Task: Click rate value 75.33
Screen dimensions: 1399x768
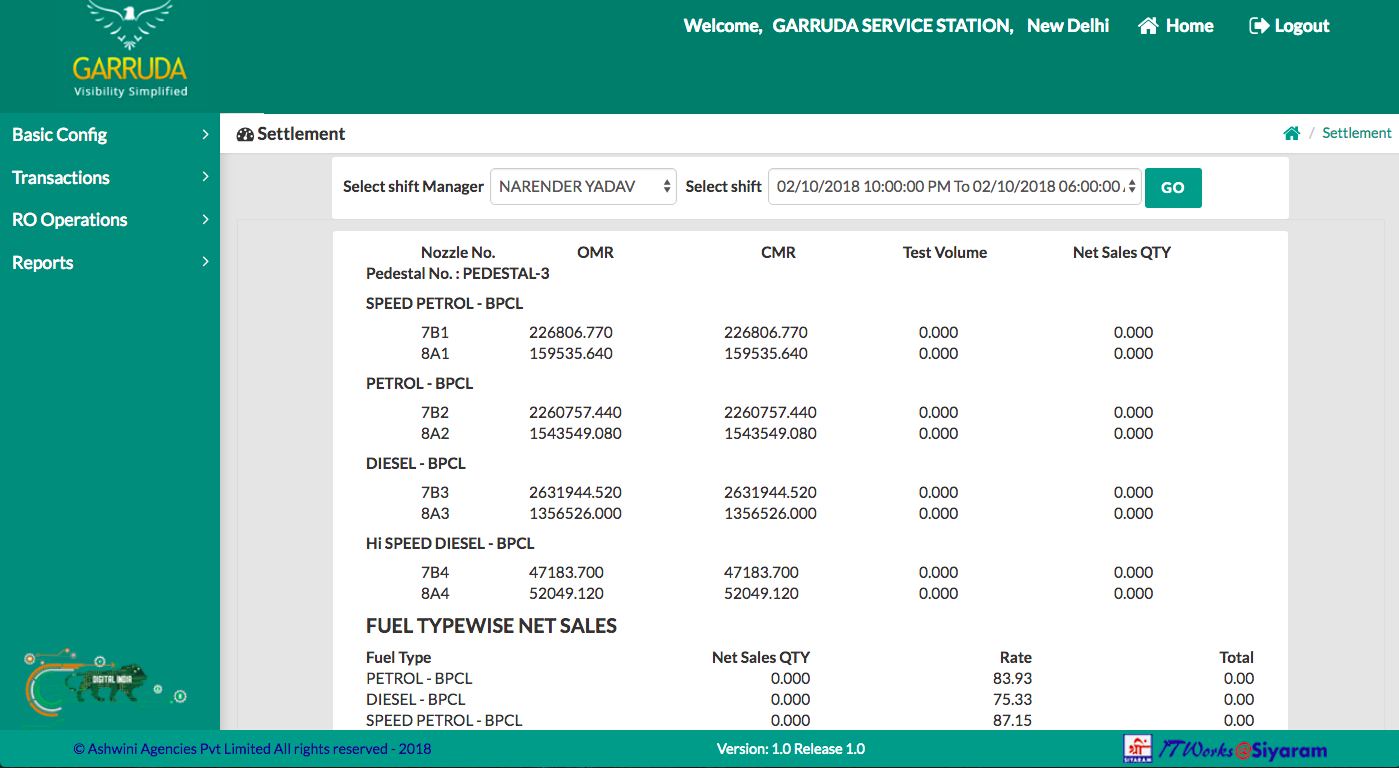Action: (x=1012, y=699)
